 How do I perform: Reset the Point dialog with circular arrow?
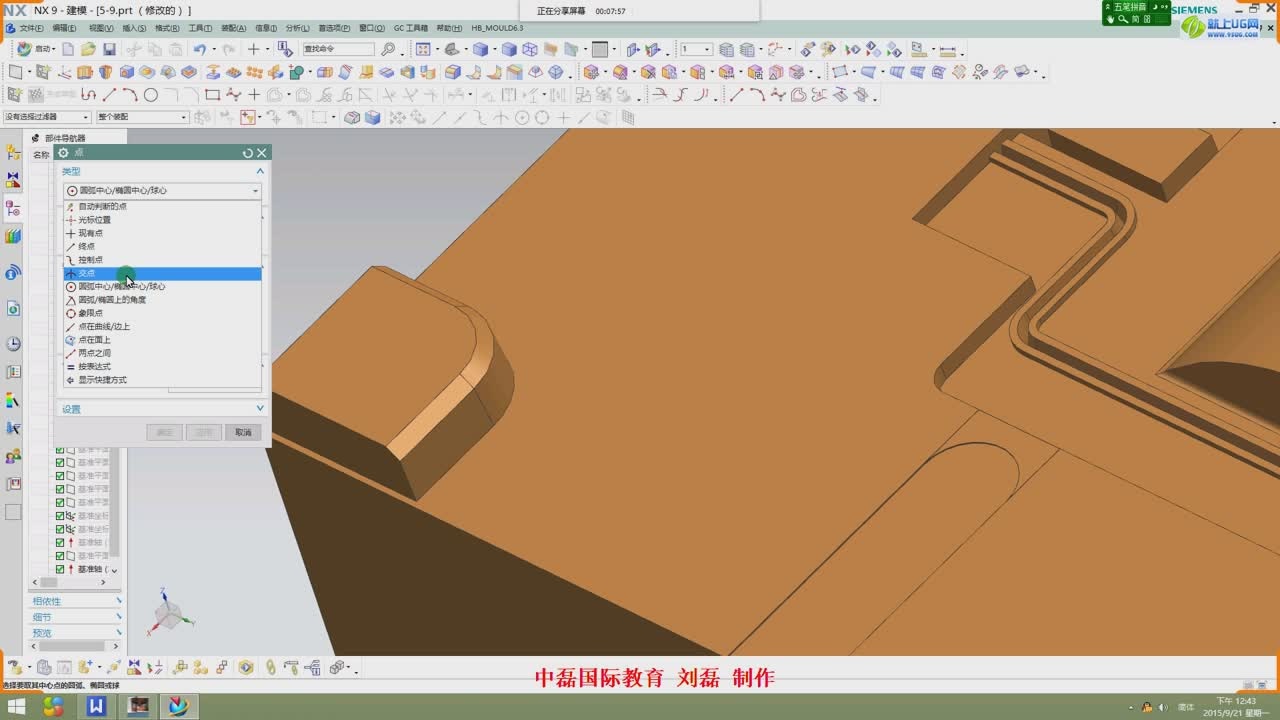click(248, 153)
